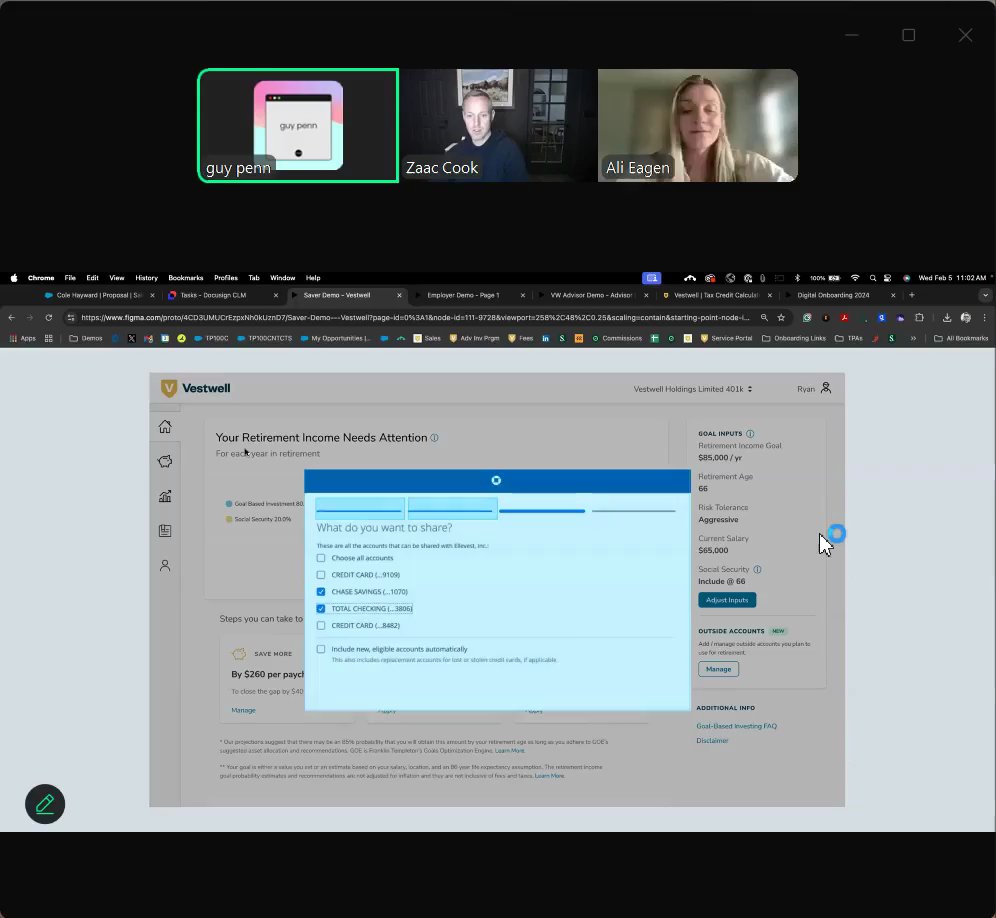The width and height of the screenshot is (996, 918).
Task: Open Chrome downloads icon
Action: click(x=947, y=318)
